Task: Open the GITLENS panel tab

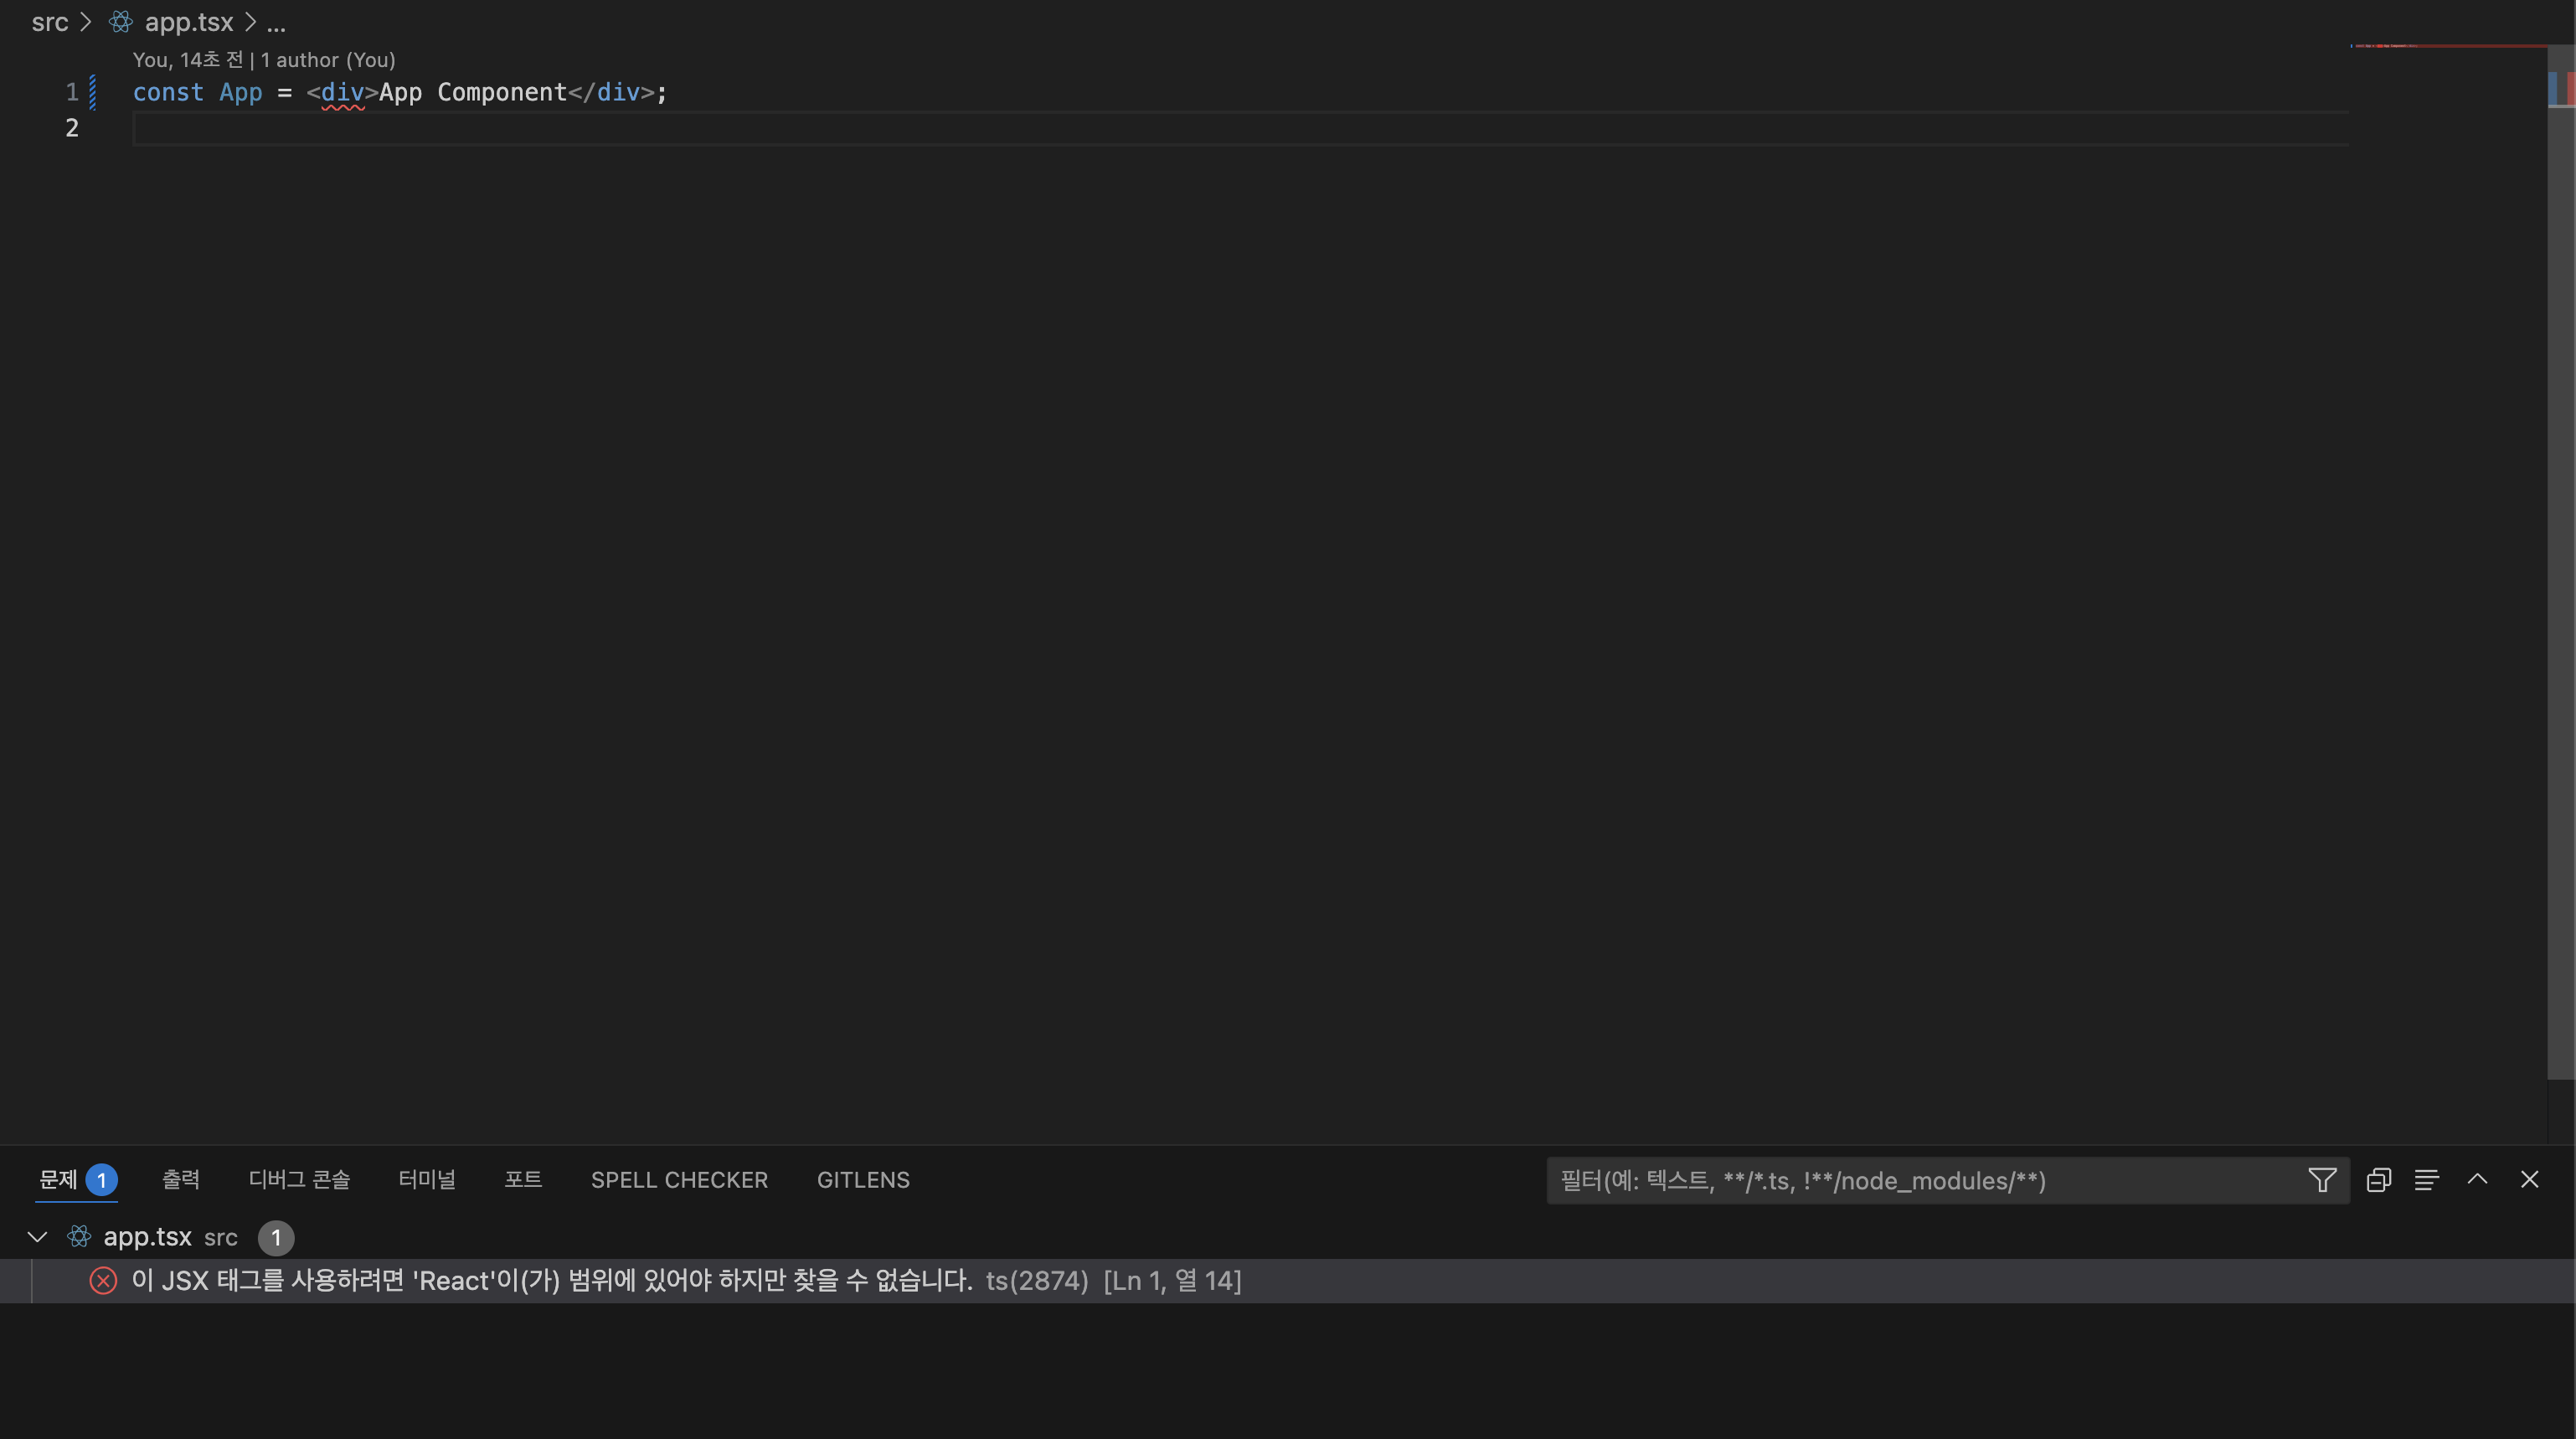Action: 863,1180
